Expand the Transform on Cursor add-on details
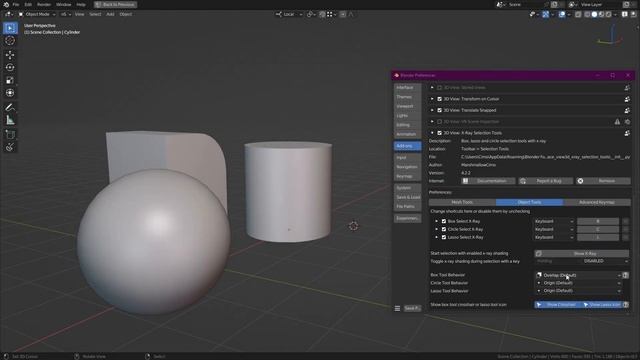The width and height of the screenshot is (640, 360). (x=432, y=99)
